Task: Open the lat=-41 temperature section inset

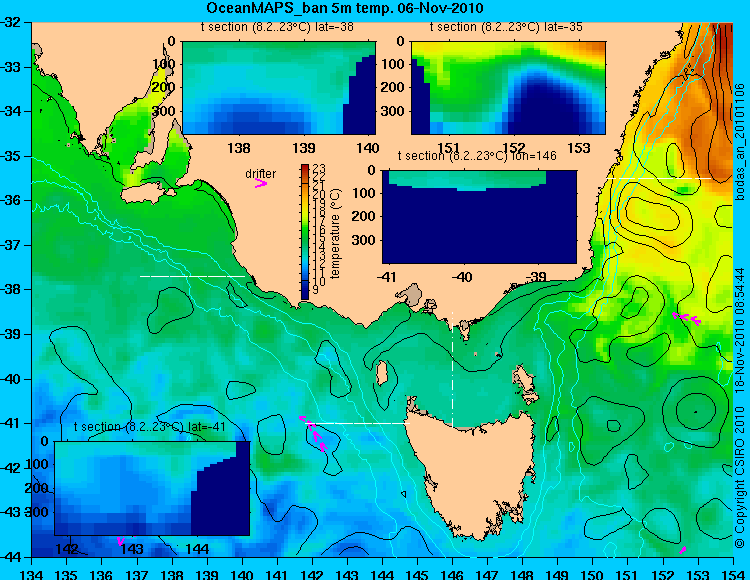Action: (152, 488)
